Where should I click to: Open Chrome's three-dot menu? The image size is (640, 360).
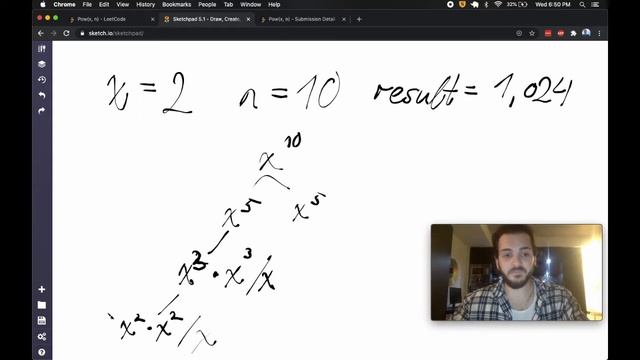click(x=599, y=33)
